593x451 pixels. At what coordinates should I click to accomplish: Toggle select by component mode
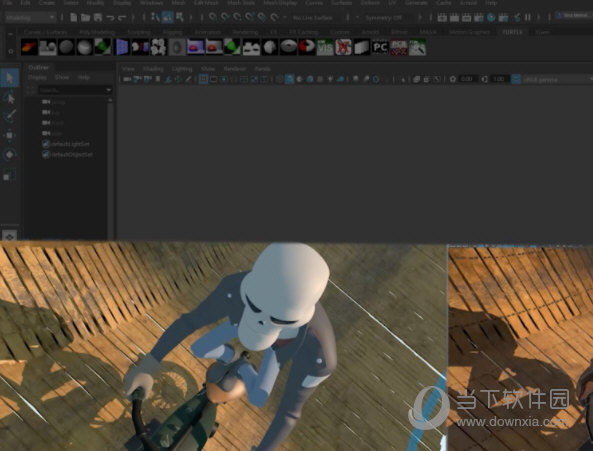[x=179, y=17]
